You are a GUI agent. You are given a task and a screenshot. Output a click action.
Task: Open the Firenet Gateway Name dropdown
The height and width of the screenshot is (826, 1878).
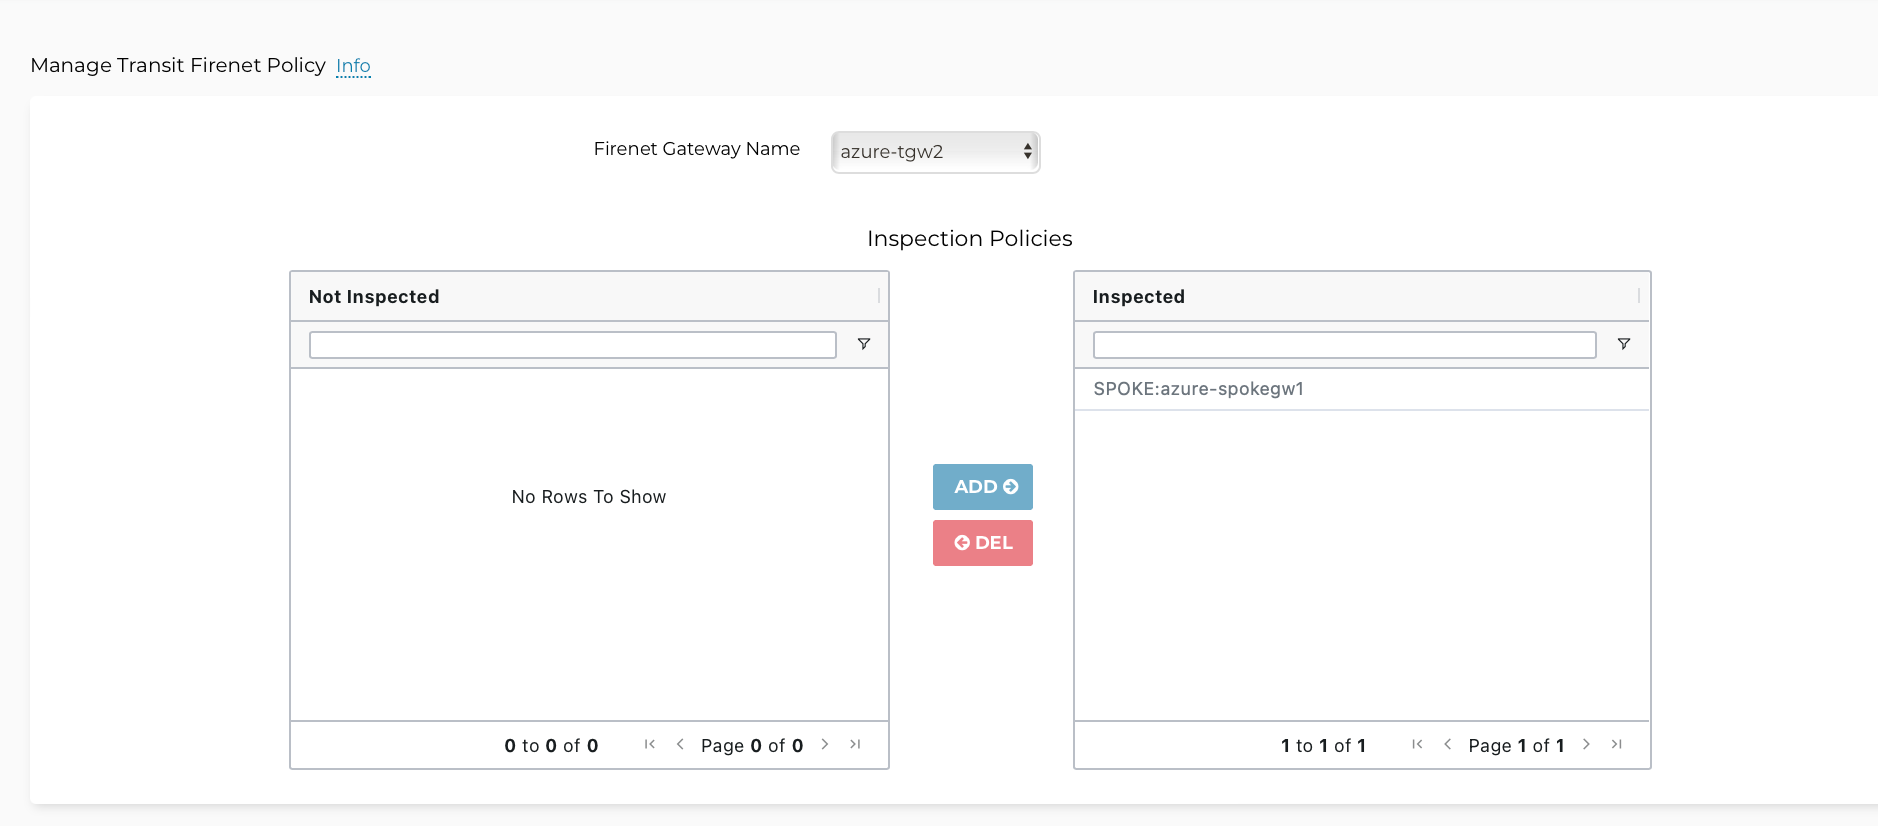(x=935, y=152)
